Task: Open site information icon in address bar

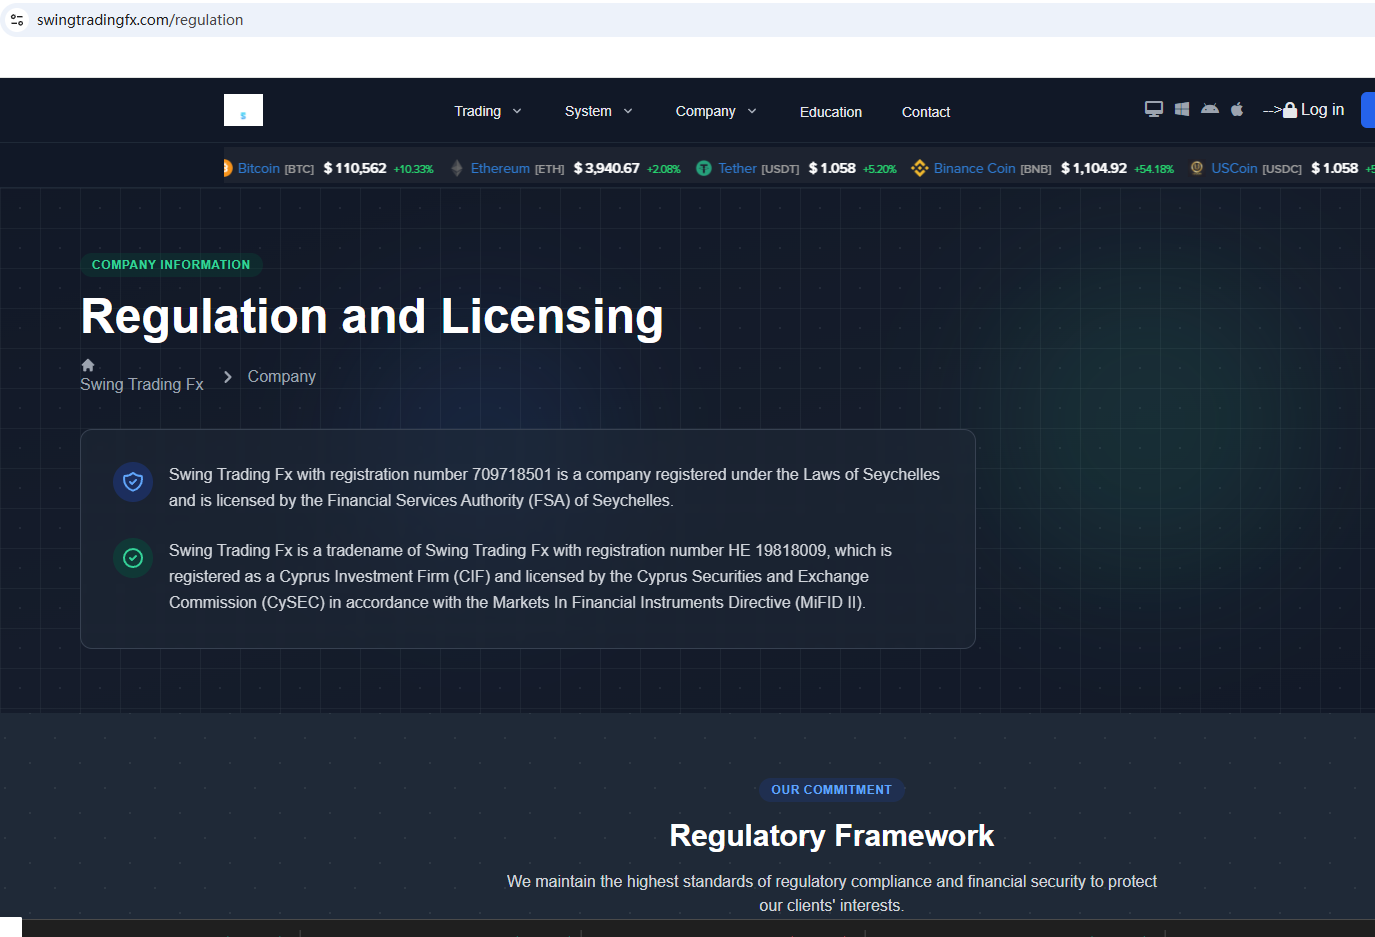Action: (x=17, y=20)
